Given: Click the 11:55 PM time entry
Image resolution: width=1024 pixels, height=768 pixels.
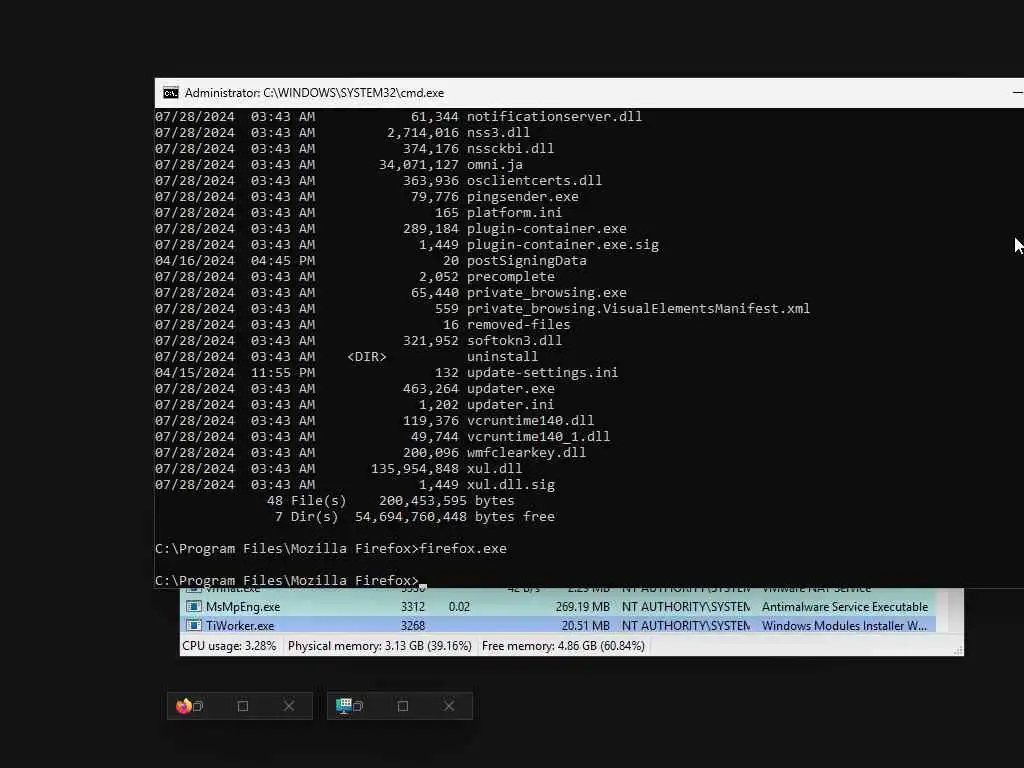Looking at the screenshot, I should tap(283, 373).
